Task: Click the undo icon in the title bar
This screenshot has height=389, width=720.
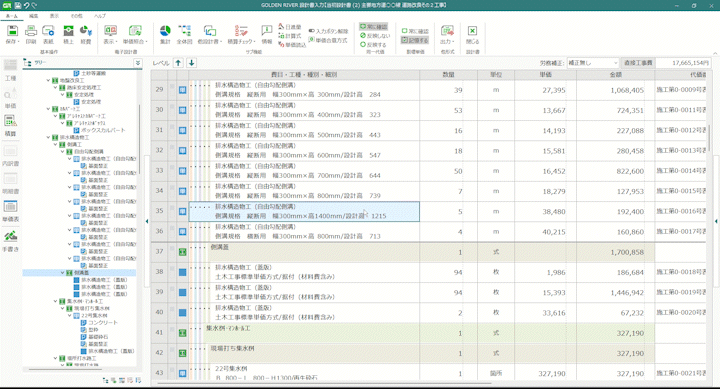Action: 26,6
